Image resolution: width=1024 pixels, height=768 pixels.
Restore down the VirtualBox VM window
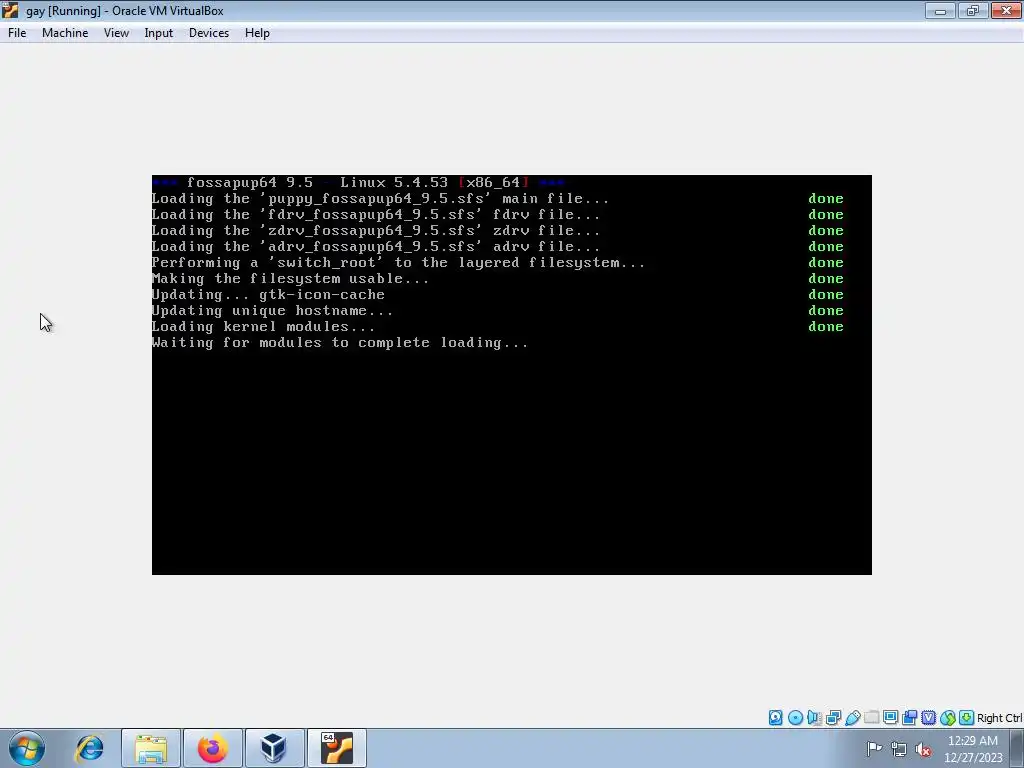click(x=972, y=10)
